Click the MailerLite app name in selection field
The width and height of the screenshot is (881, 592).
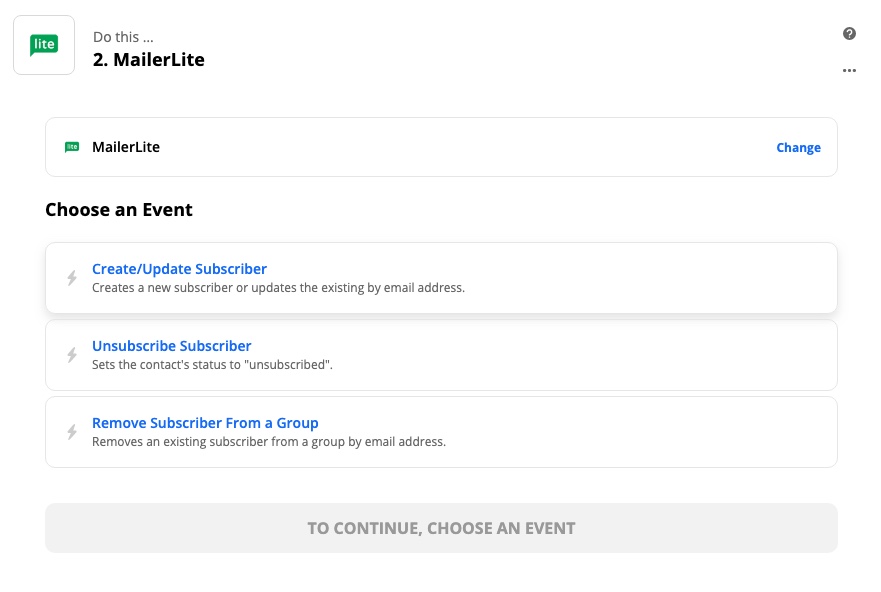[126, 147]
